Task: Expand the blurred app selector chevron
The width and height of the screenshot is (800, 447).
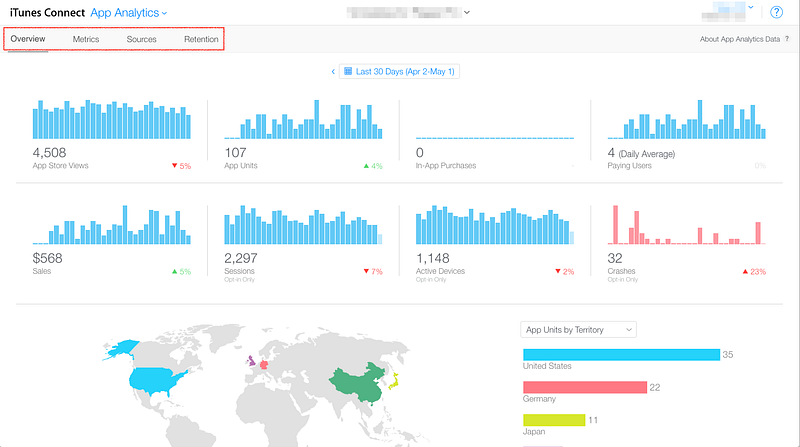Action: tap(466, 12)
